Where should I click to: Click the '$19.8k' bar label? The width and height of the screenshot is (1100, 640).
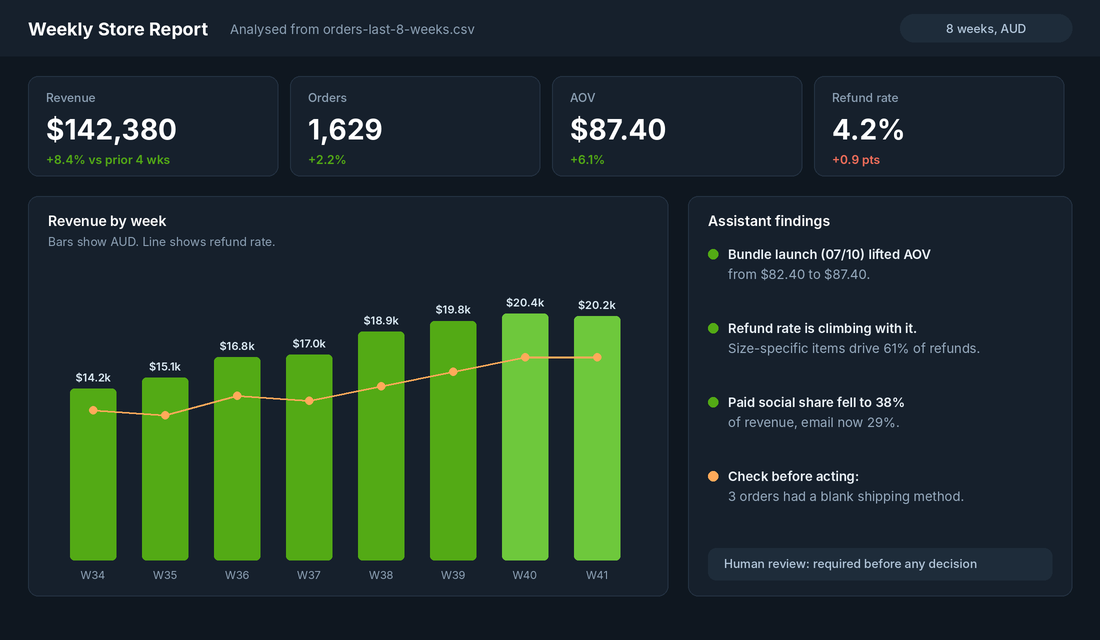click(453, 309)
